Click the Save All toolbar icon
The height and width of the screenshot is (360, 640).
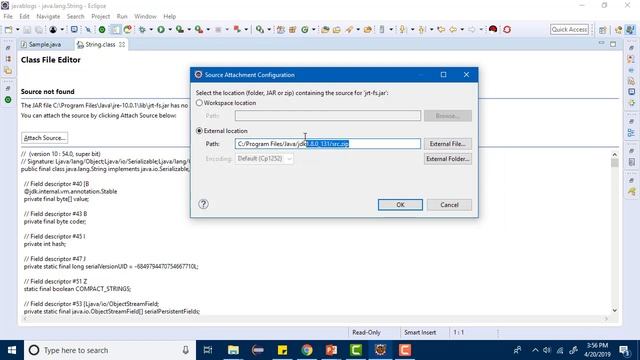(39, 30)
